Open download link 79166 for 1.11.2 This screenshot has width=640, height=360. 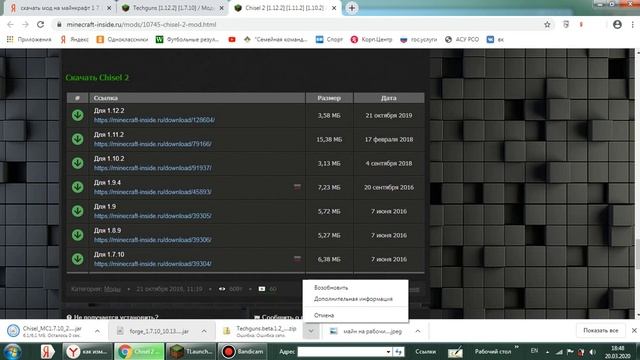[x=153, y=144]
